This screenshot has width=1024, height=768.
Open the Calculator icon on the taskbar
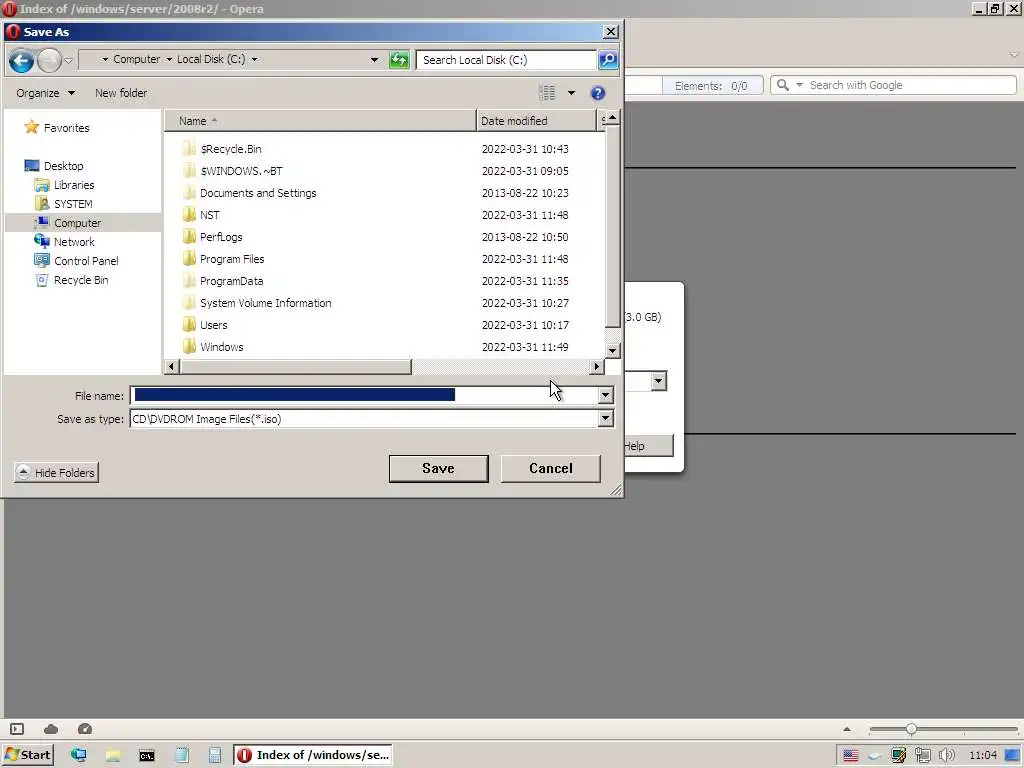click(x=215, y=756)
